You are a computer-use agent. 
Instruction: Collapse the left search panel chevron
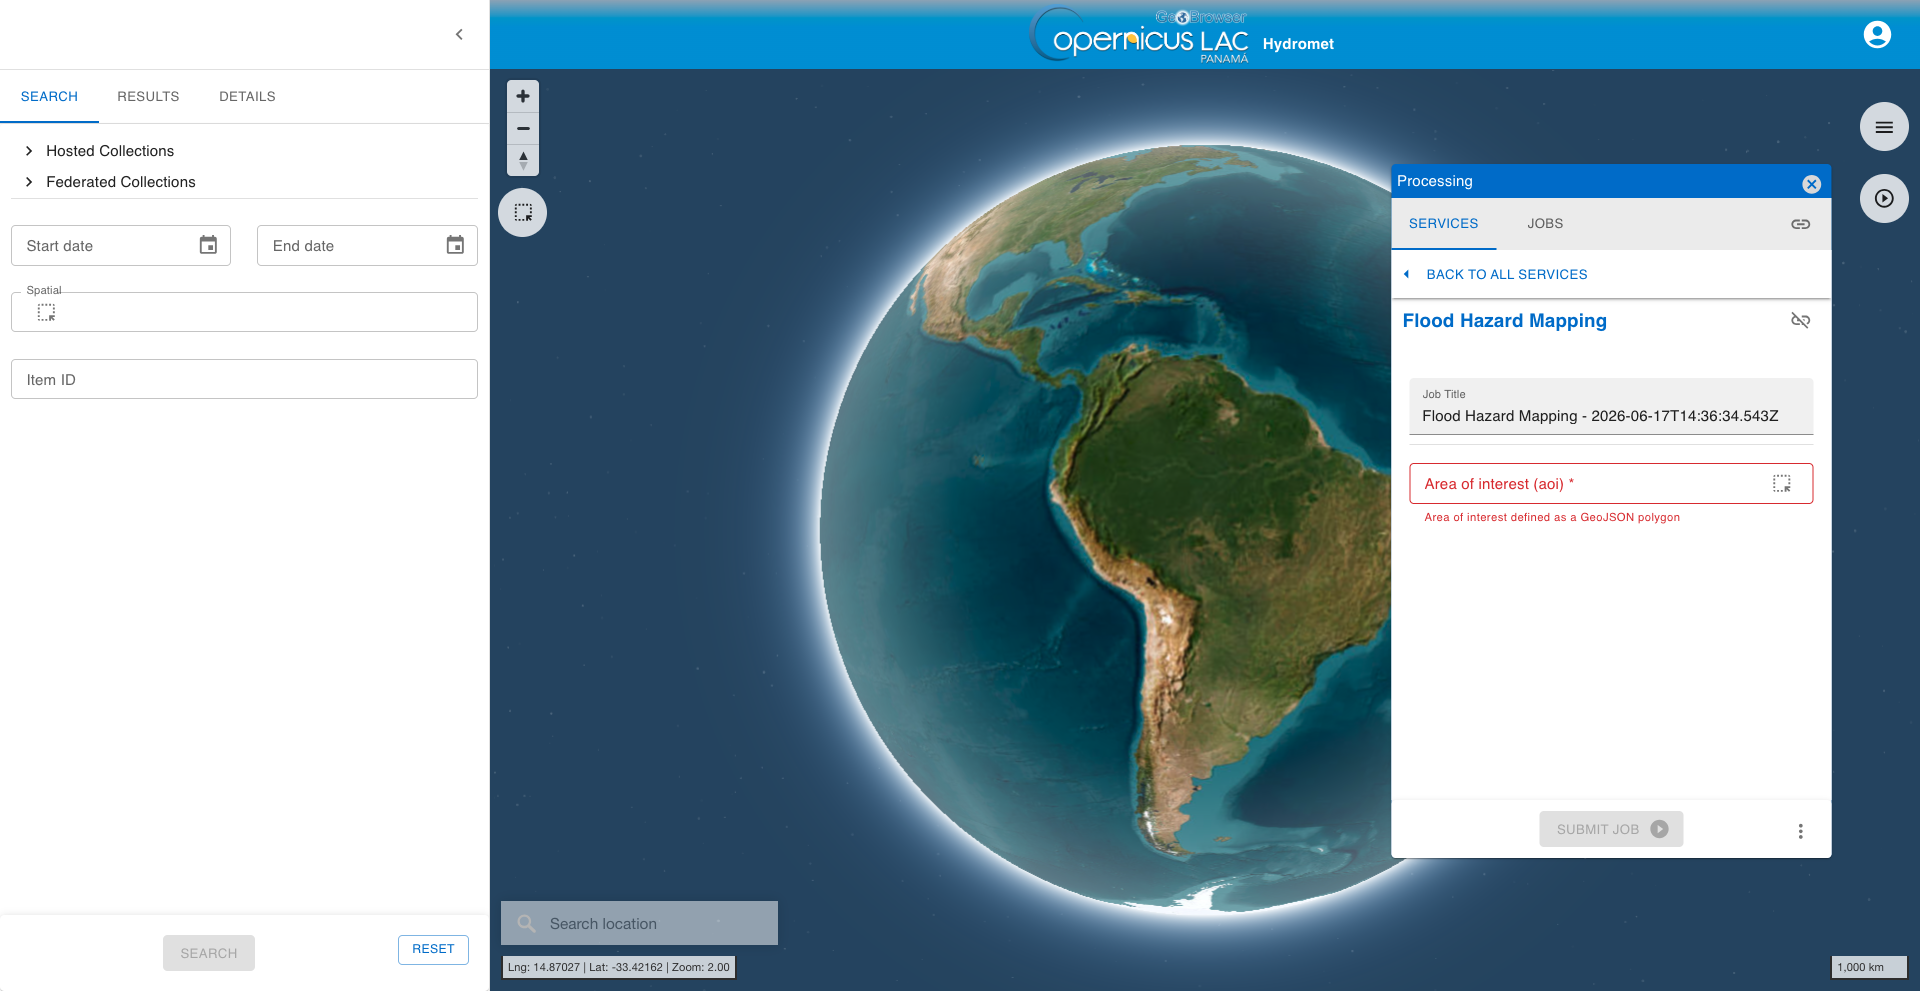[x=459, y=34]
